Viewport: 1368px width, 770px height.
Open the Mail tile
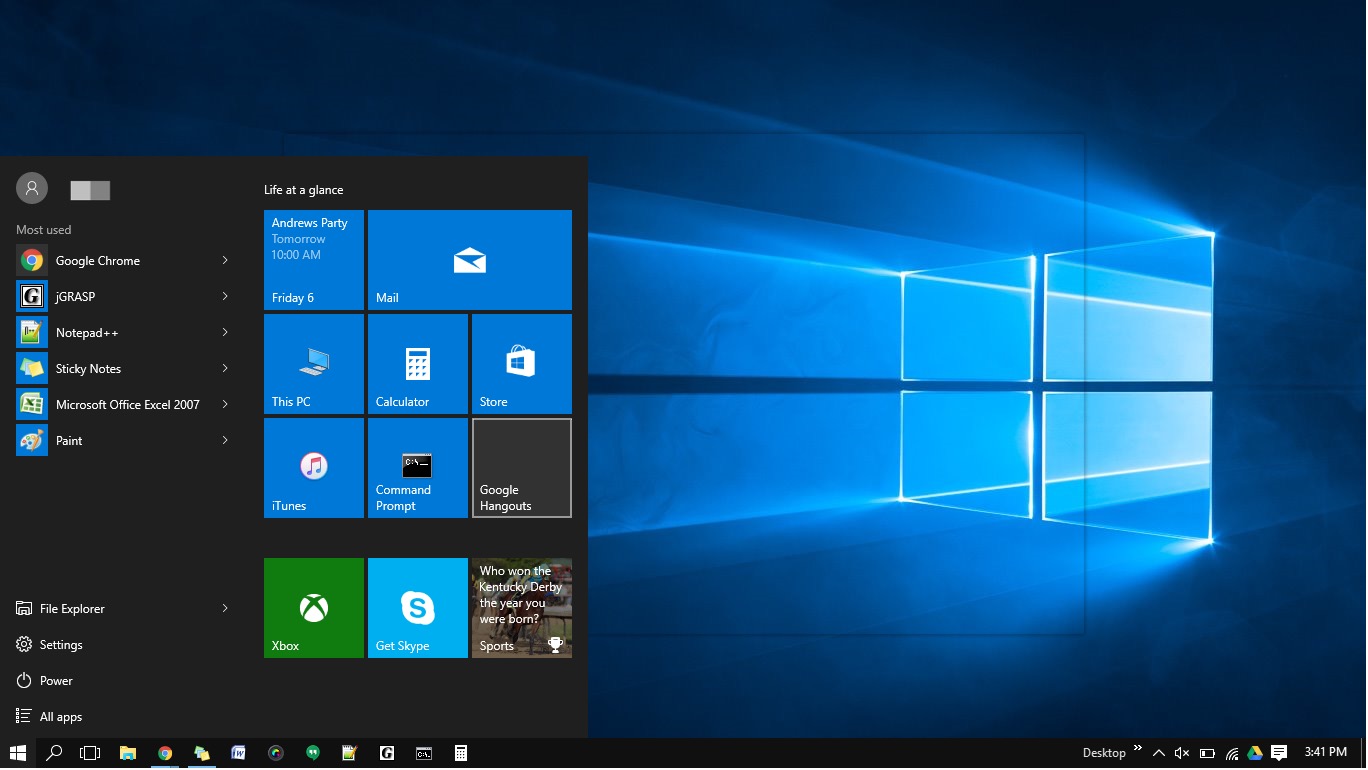click(469, 260)
